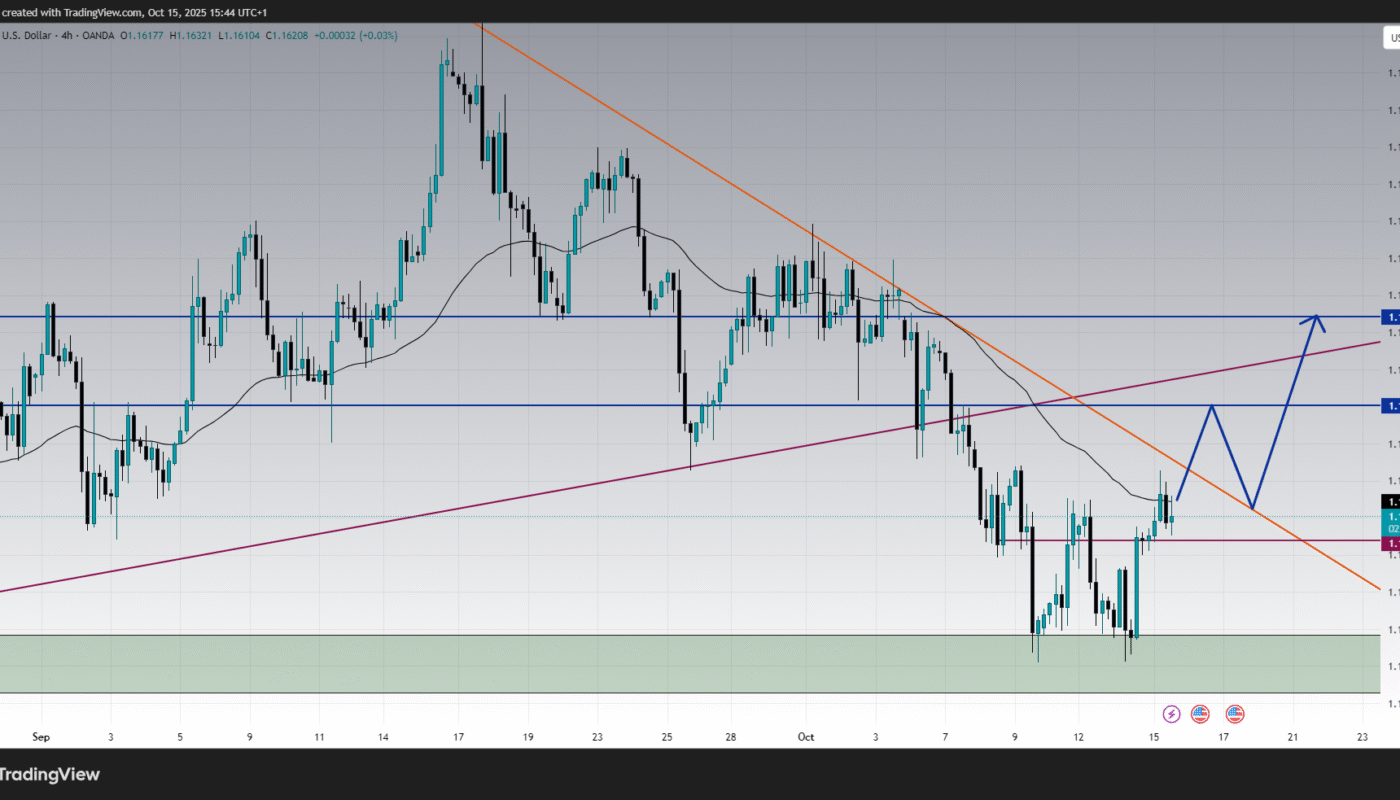The height and width of the screenshot is (800, 1400).
Task: Click the OANDA data provider label
Action: pos(100,34)
